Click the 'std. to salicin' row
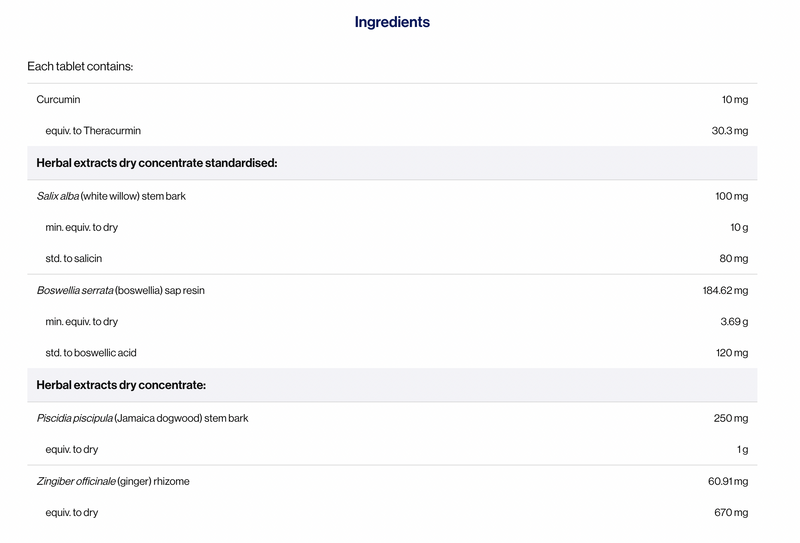800x543 pixels. pos(392,258)
